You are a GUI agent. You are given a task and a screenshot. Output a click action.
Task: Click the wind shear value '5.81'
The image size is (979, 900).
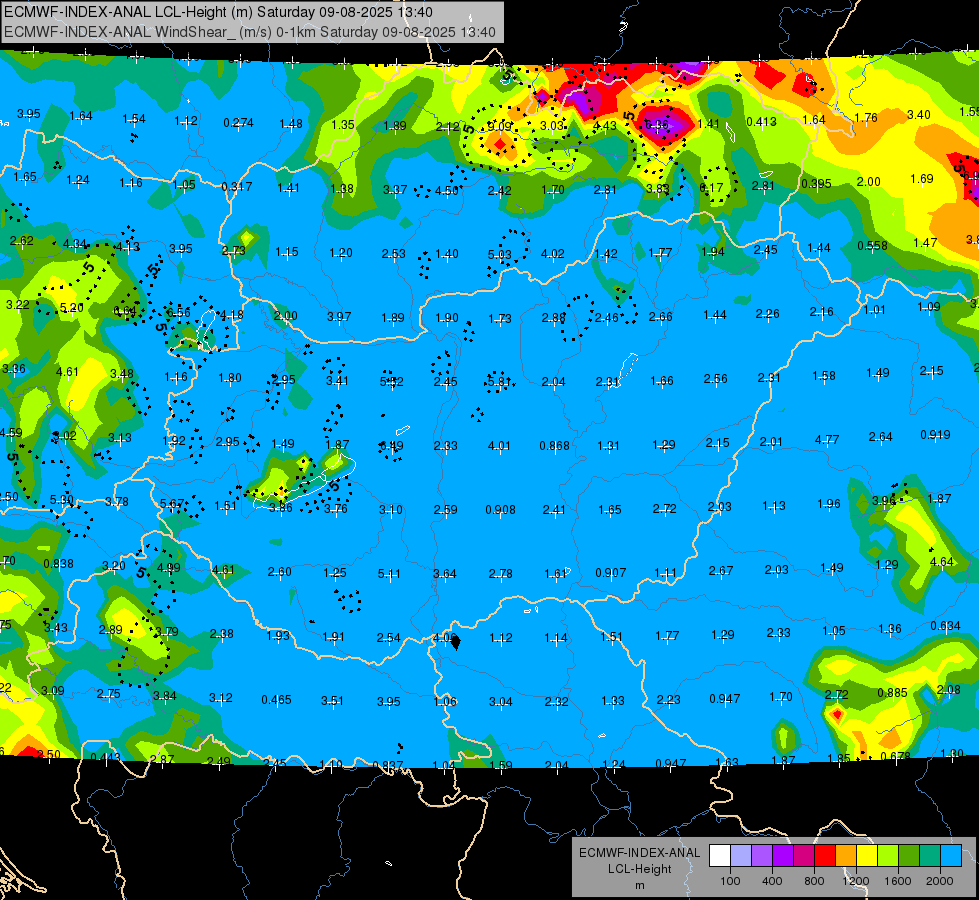click(499, 381)
